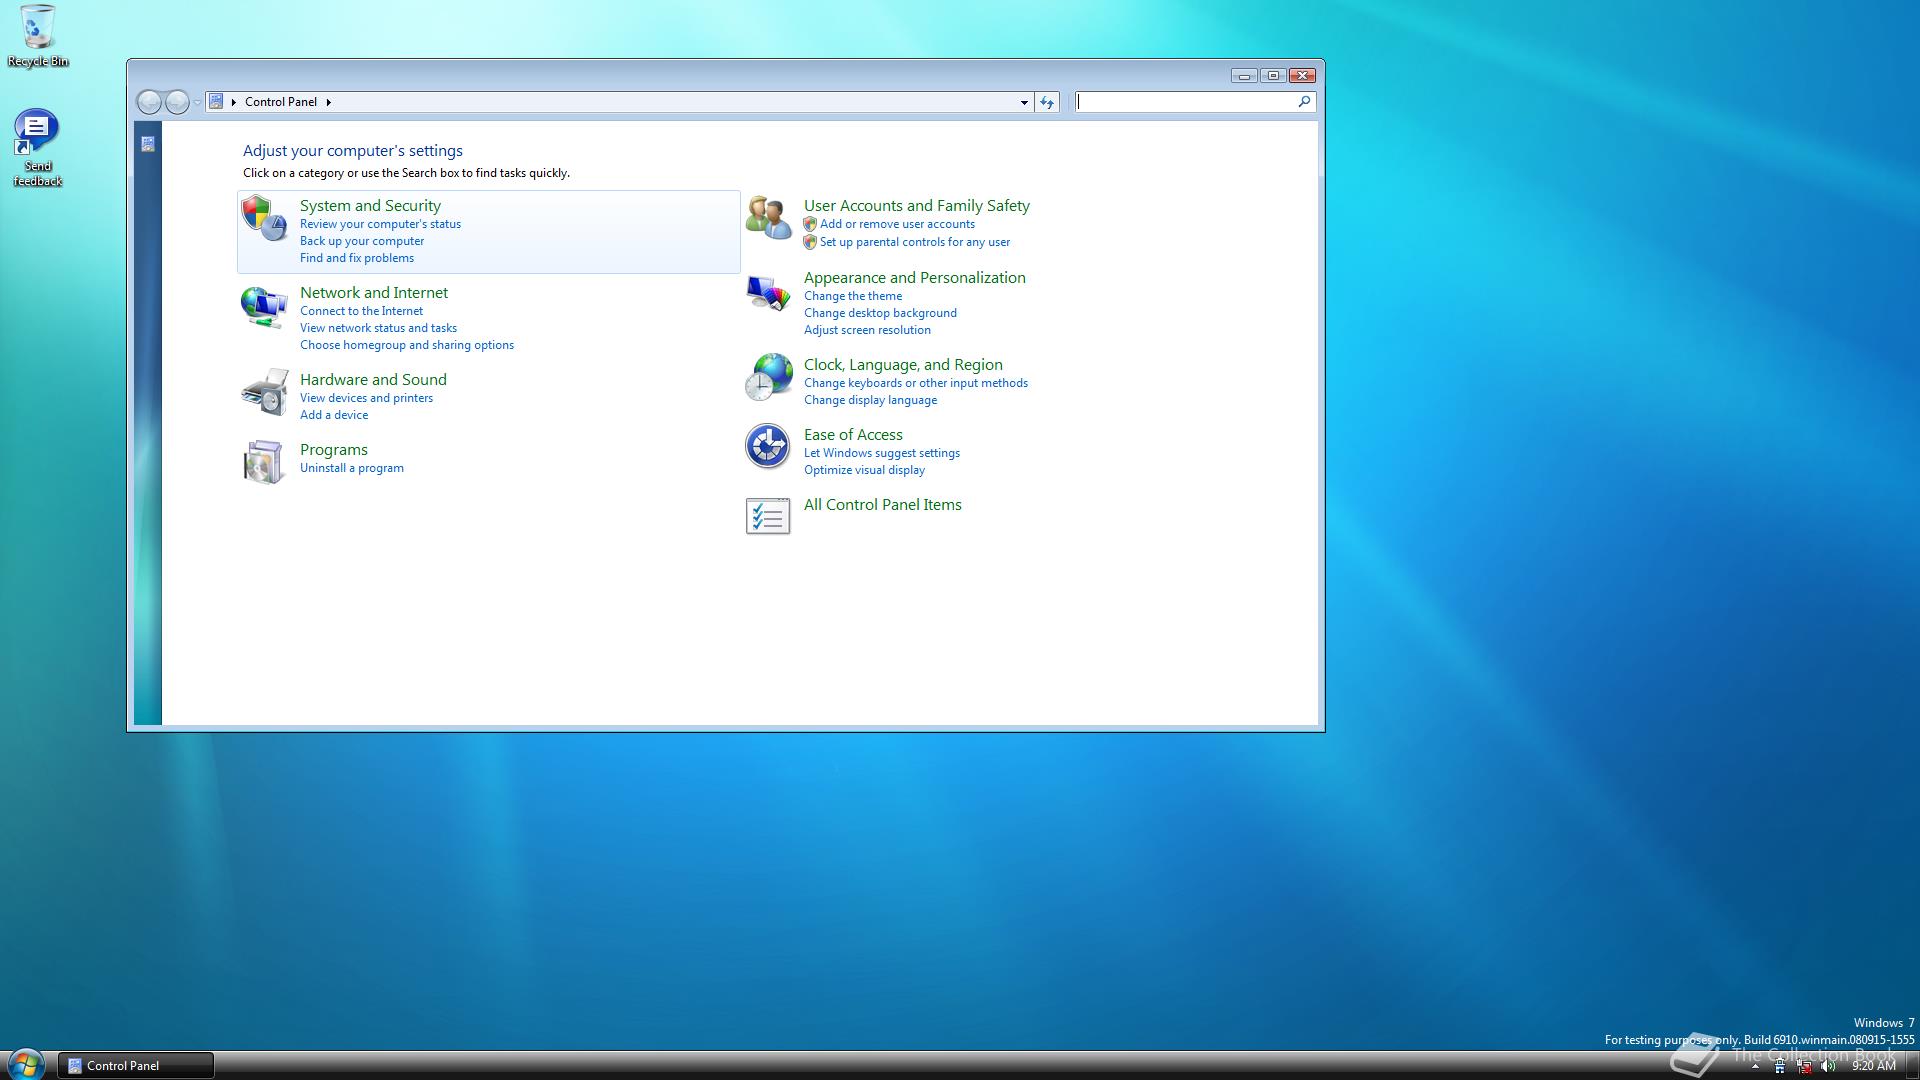
Task: Open recent pages dropdown next to Forward
Action: [x=197, y=102]
